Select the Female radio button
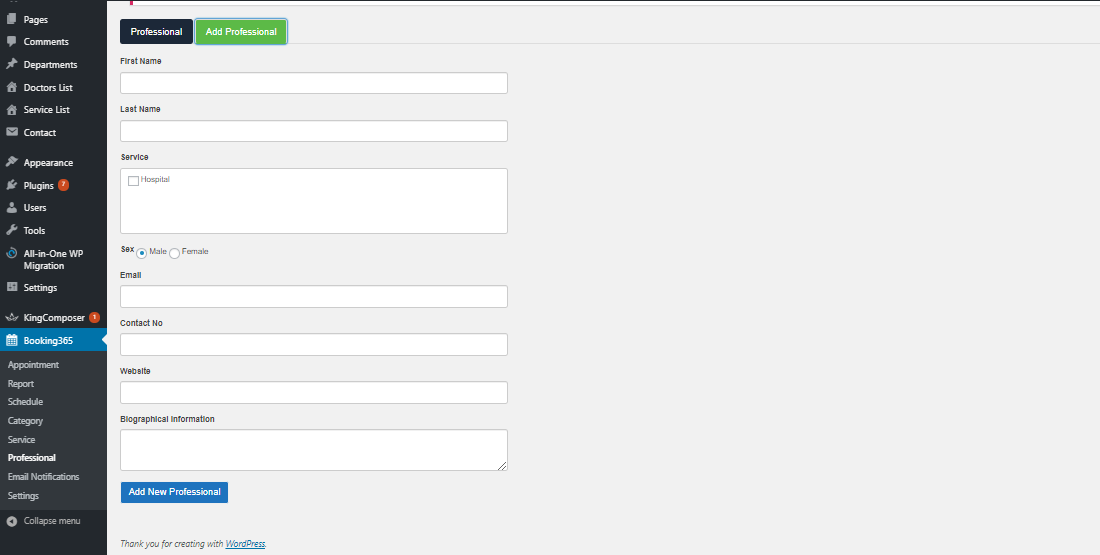This screenshot has width=1100, height=555. pyautogui.click(x=175, y=253)
